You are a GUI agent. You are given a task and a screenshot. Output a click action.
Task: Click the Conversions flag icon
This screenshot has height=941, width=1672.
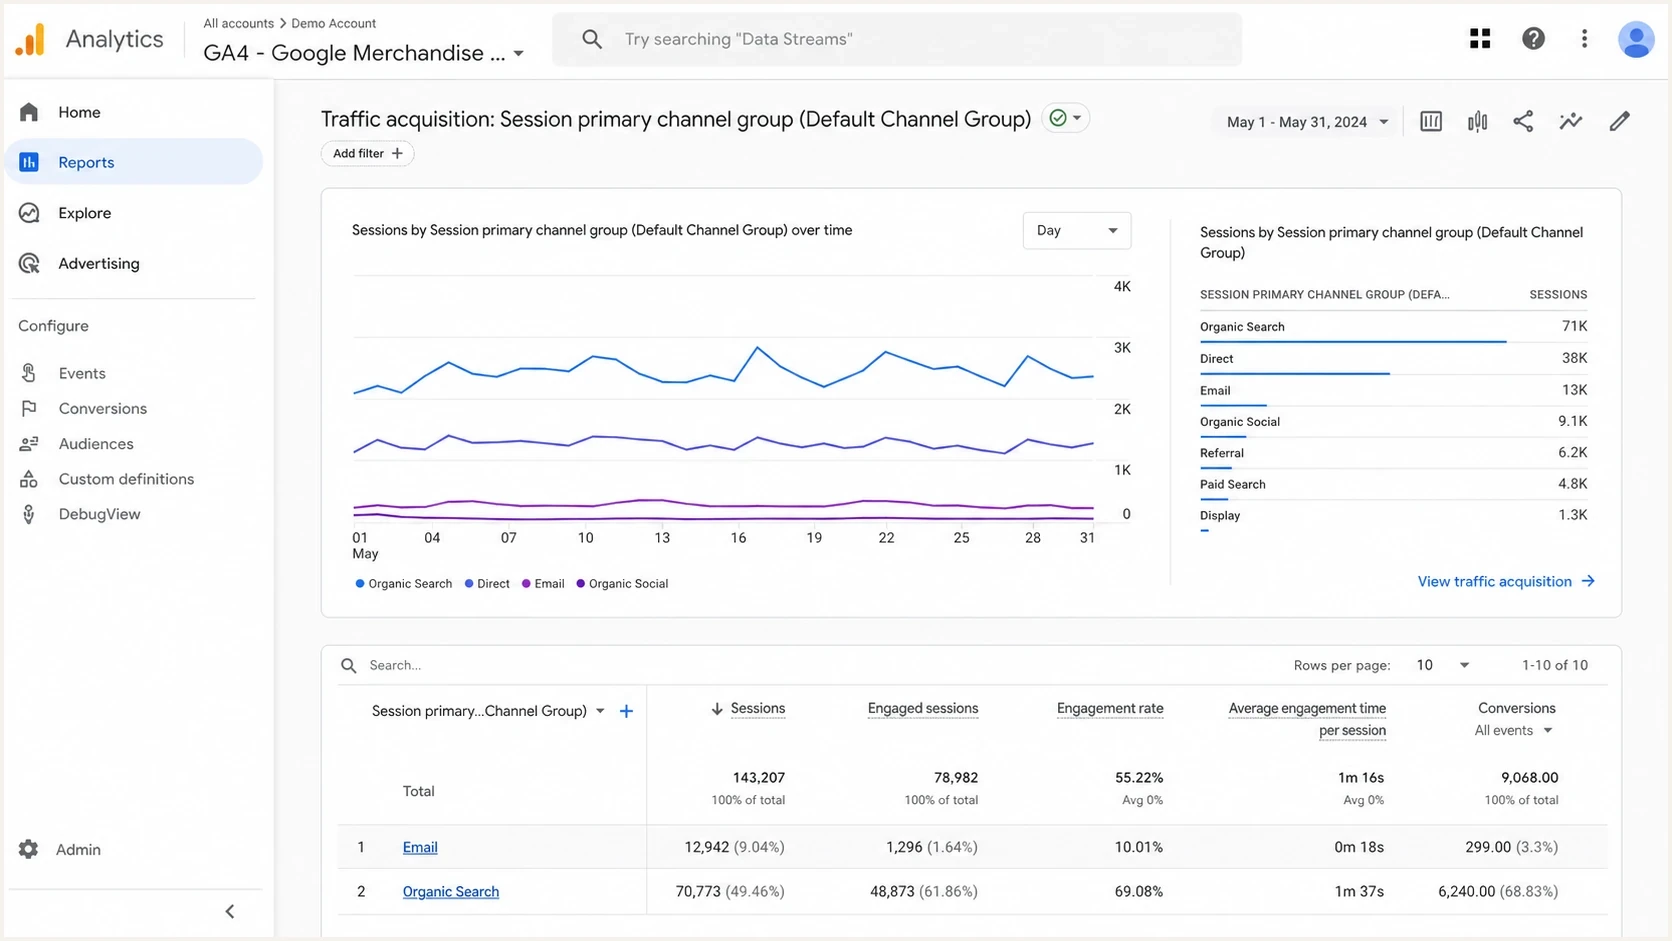29,408
